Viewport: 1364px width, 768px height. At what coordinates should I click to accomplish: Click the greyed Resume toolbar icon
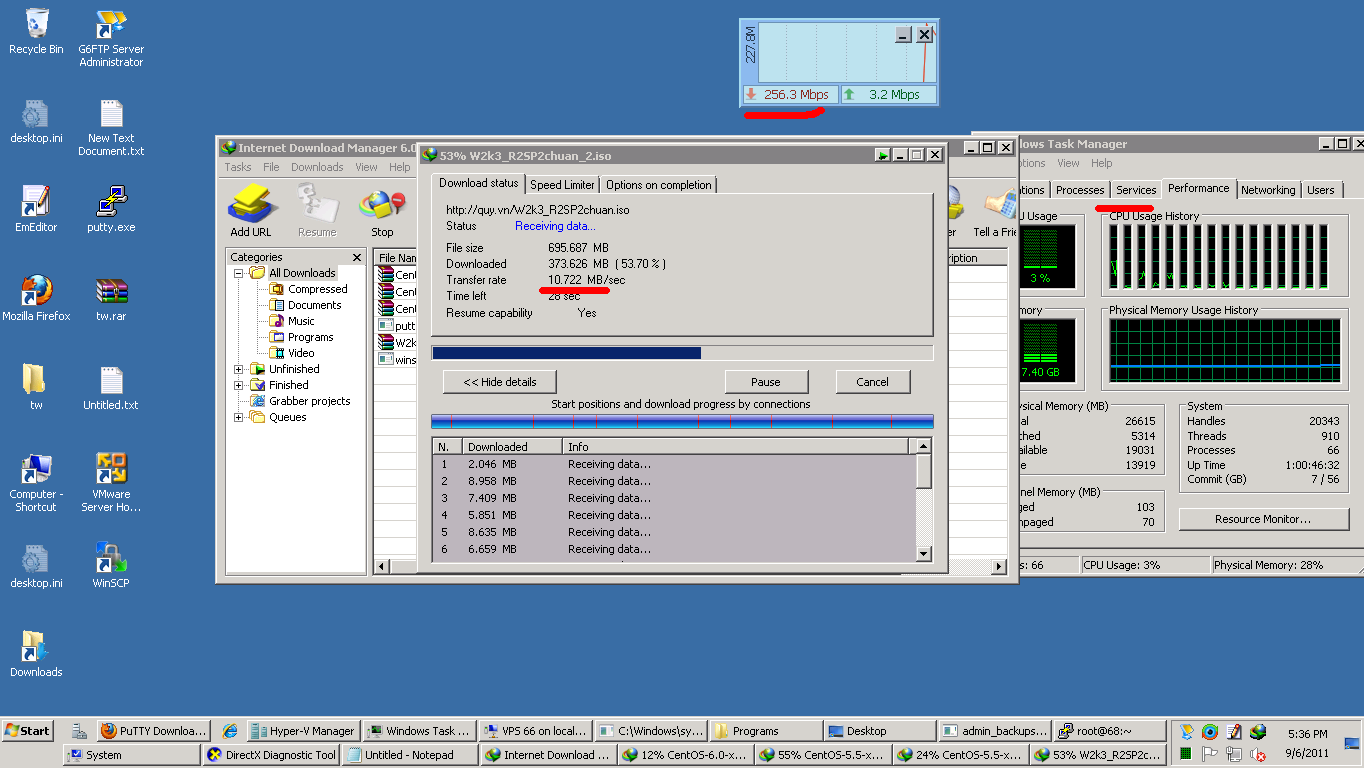coord(317,205)
